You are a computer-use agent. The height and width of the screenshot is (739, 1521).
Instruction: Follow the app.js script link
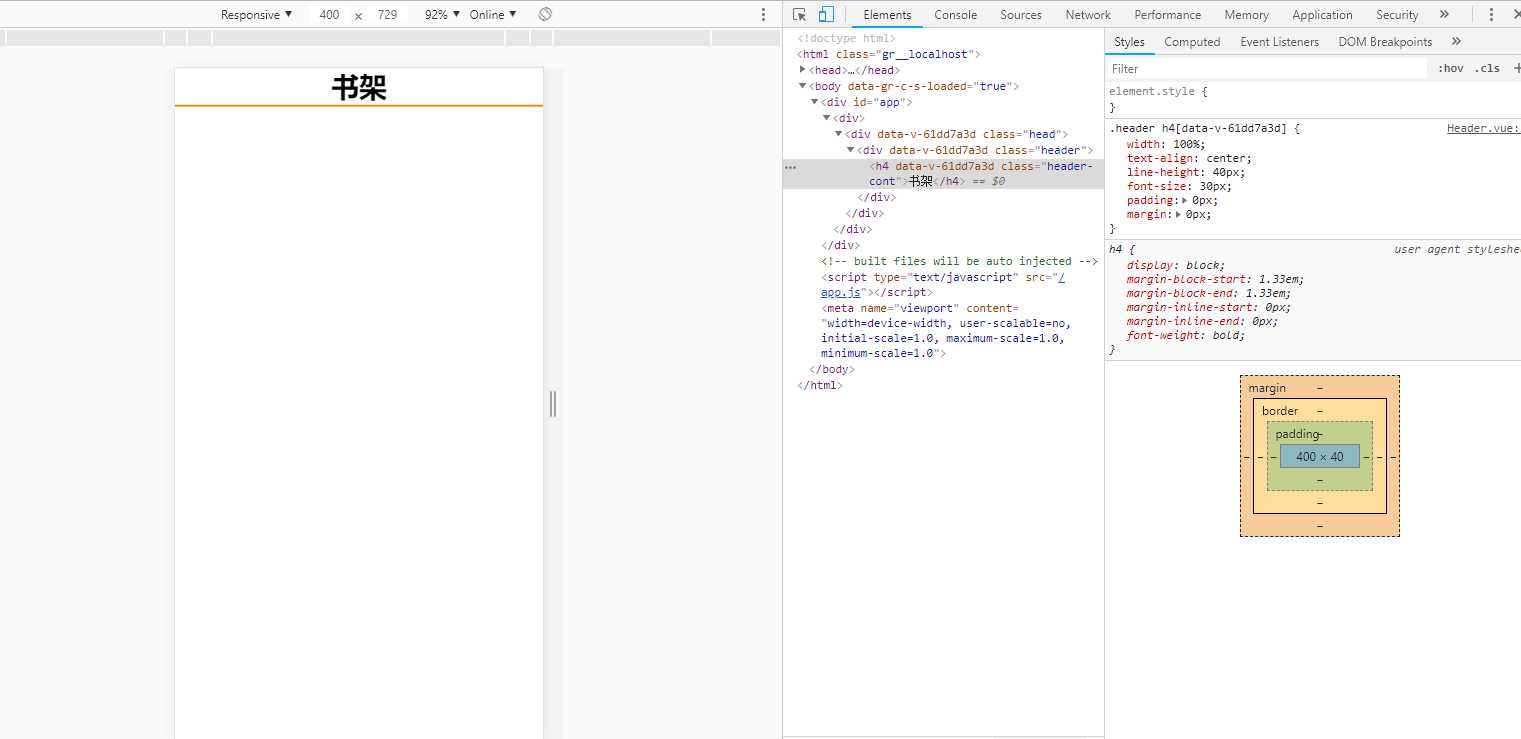click(x=841, y=292)
